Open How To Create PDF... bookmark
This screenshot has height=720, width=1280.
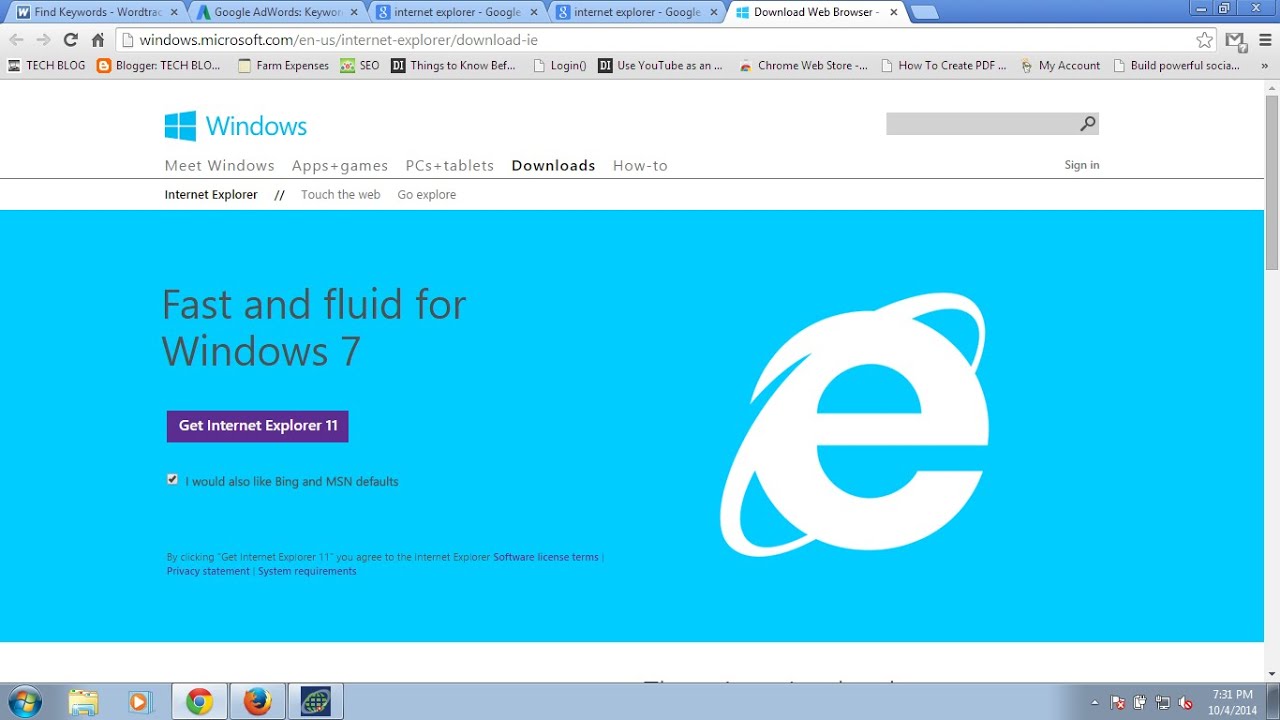(944, 66)
